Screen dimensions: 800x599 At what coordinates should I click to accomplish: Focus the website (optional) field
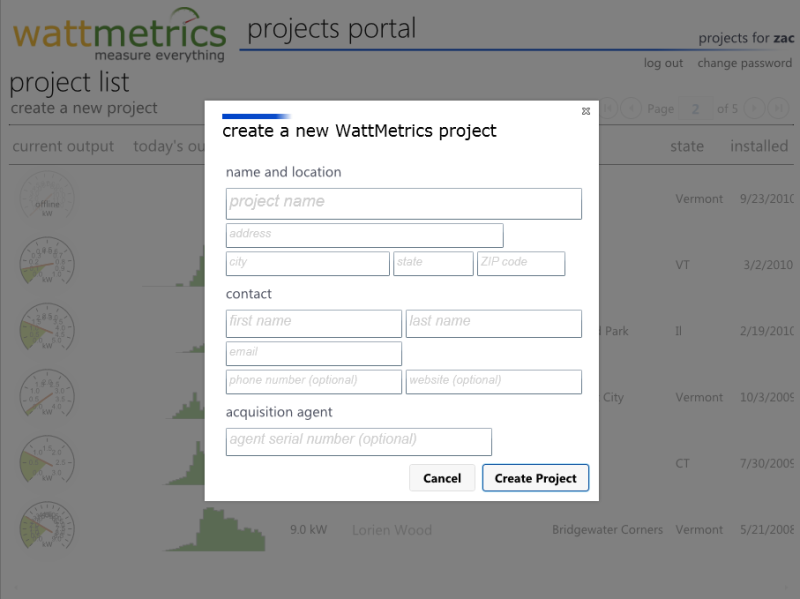click(x=493, y=382)
